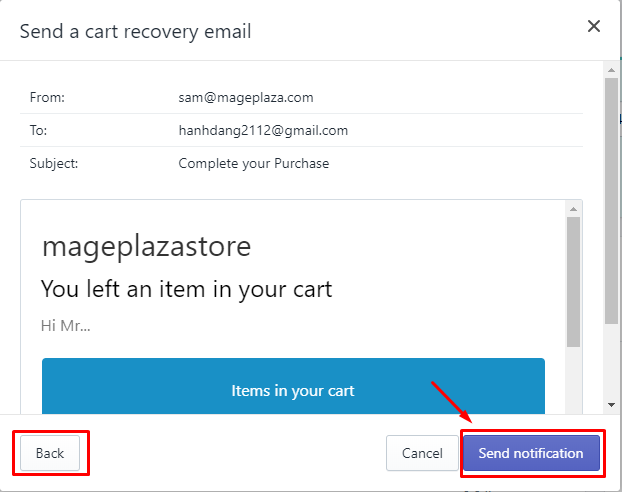This screenshot has width=622, height=492.
Task: Click Send notification button
Action: [531, 453]
